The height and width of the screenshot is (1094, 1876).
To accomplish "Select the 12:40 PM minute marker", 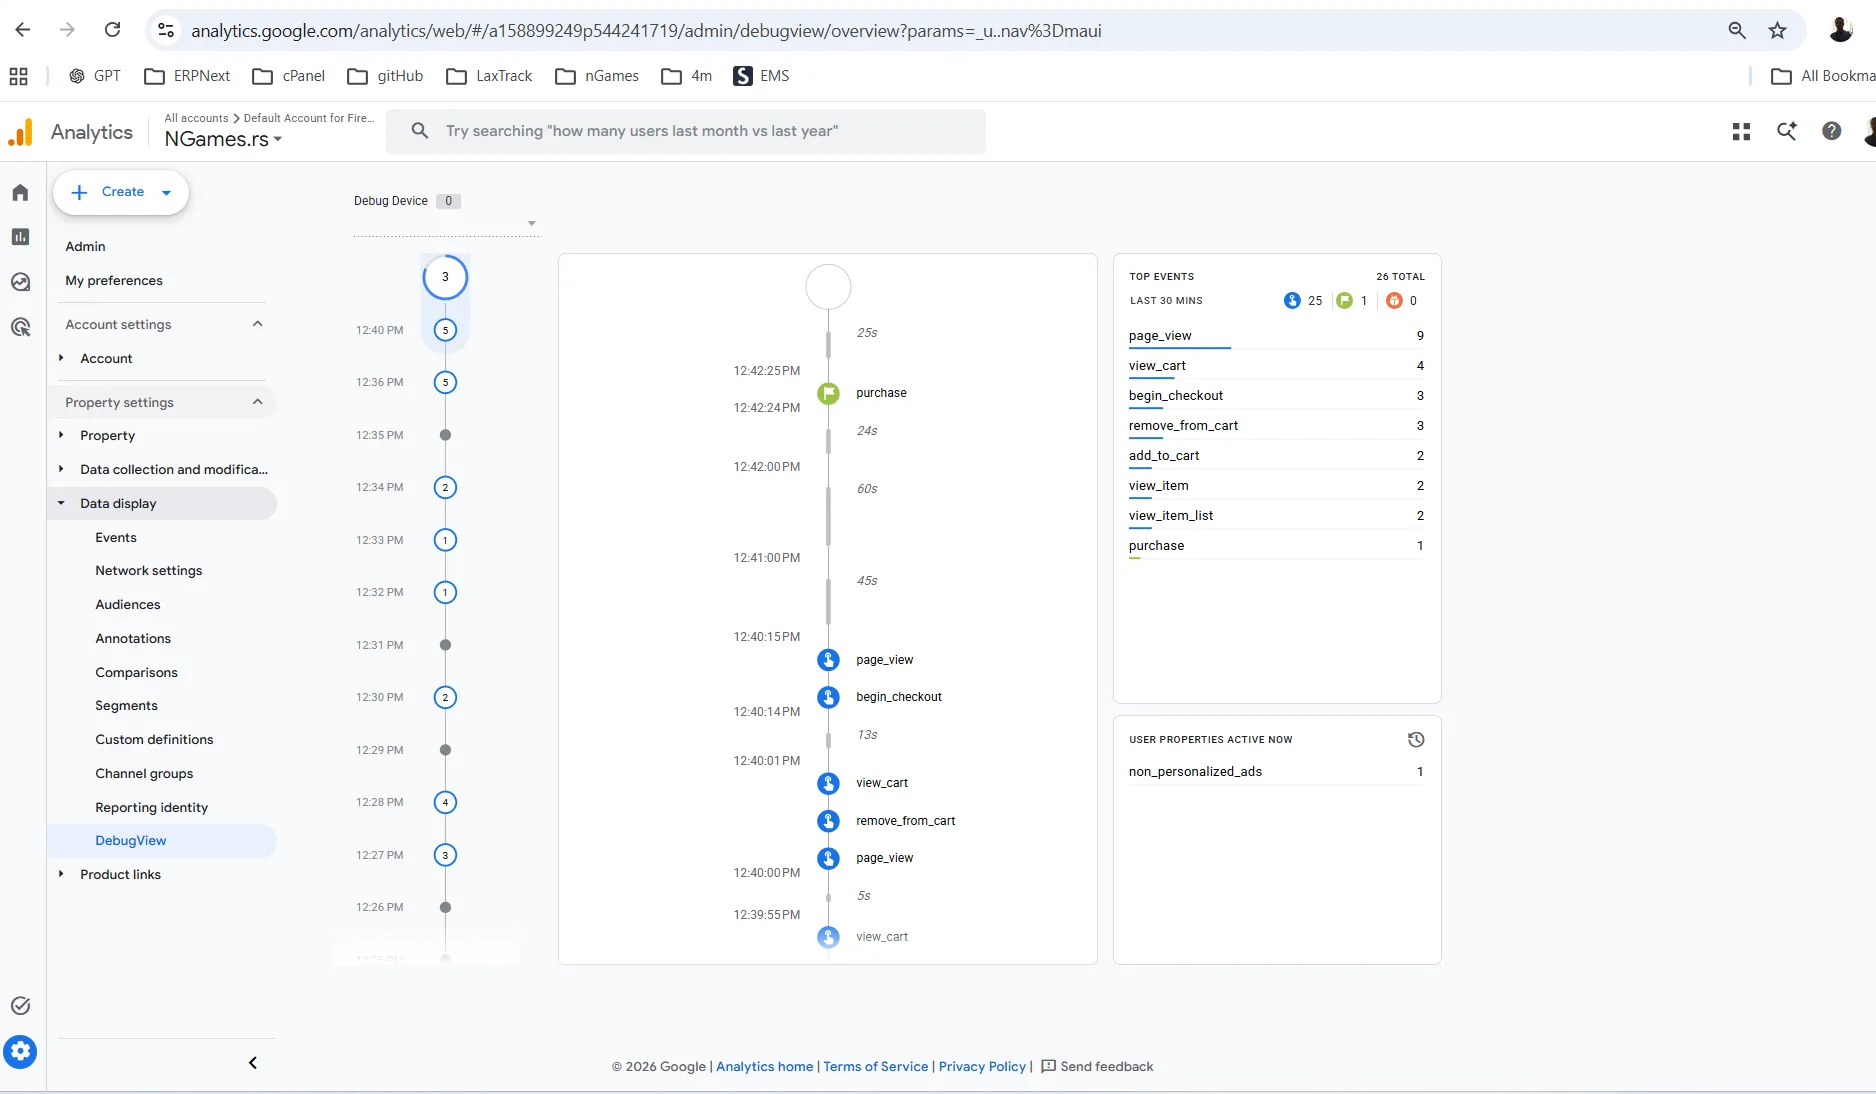I will pyautogui.click(x=445, y=330).
